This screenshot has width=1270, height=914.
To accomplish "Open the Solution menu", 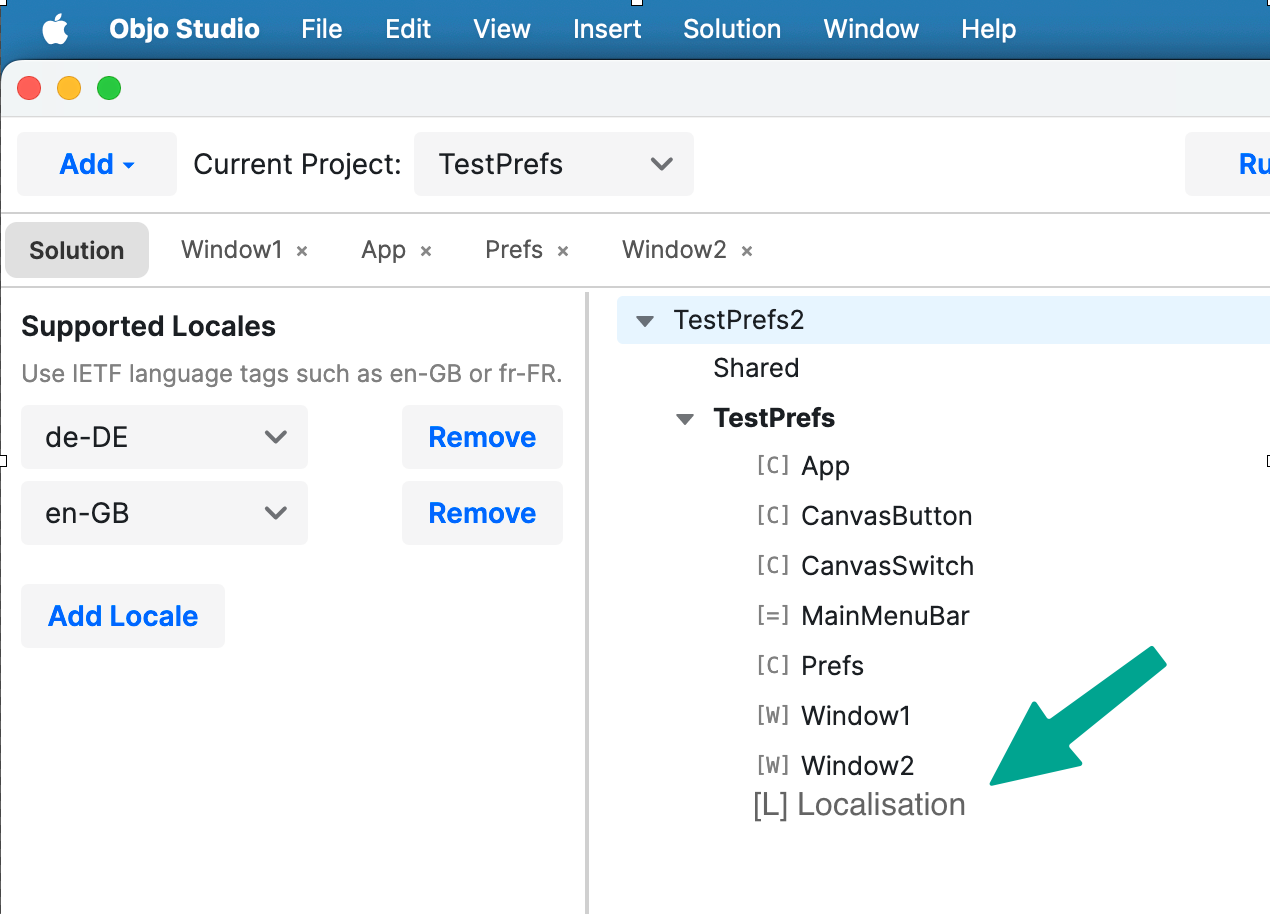I will [x=732, y=29].
